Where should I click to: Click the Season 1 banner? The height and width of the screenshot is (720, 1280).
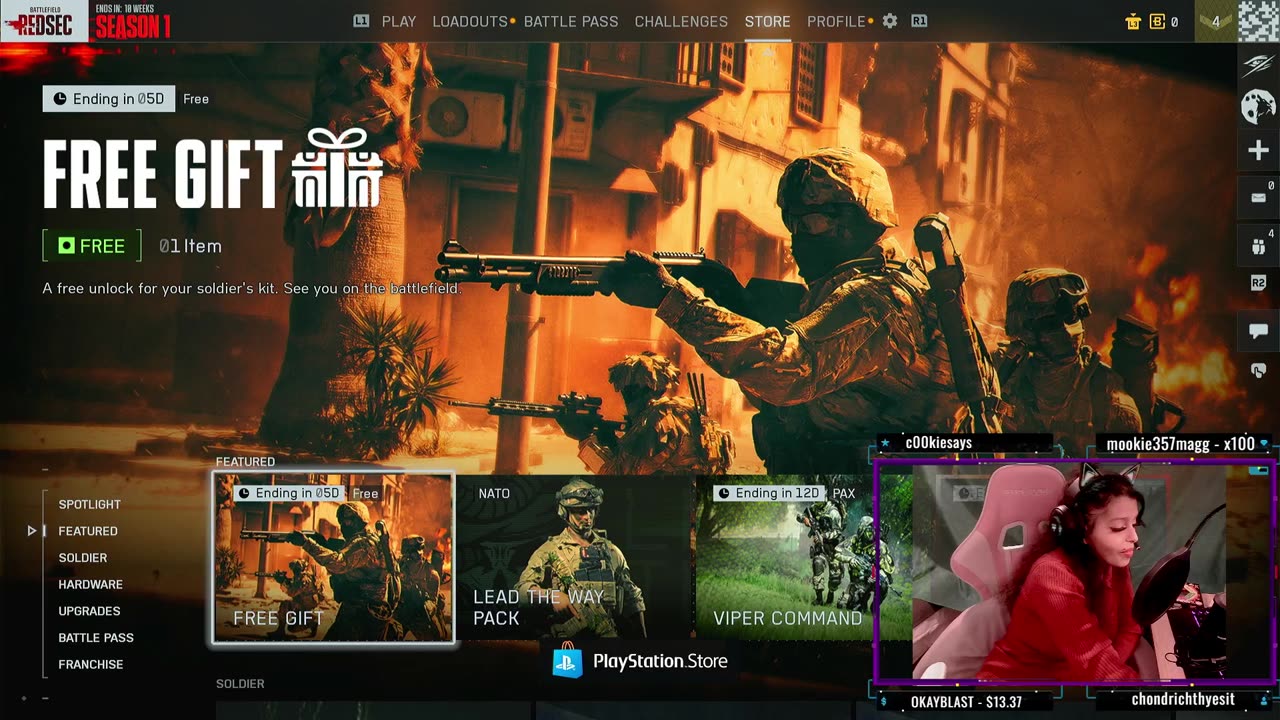pos(132,21)
